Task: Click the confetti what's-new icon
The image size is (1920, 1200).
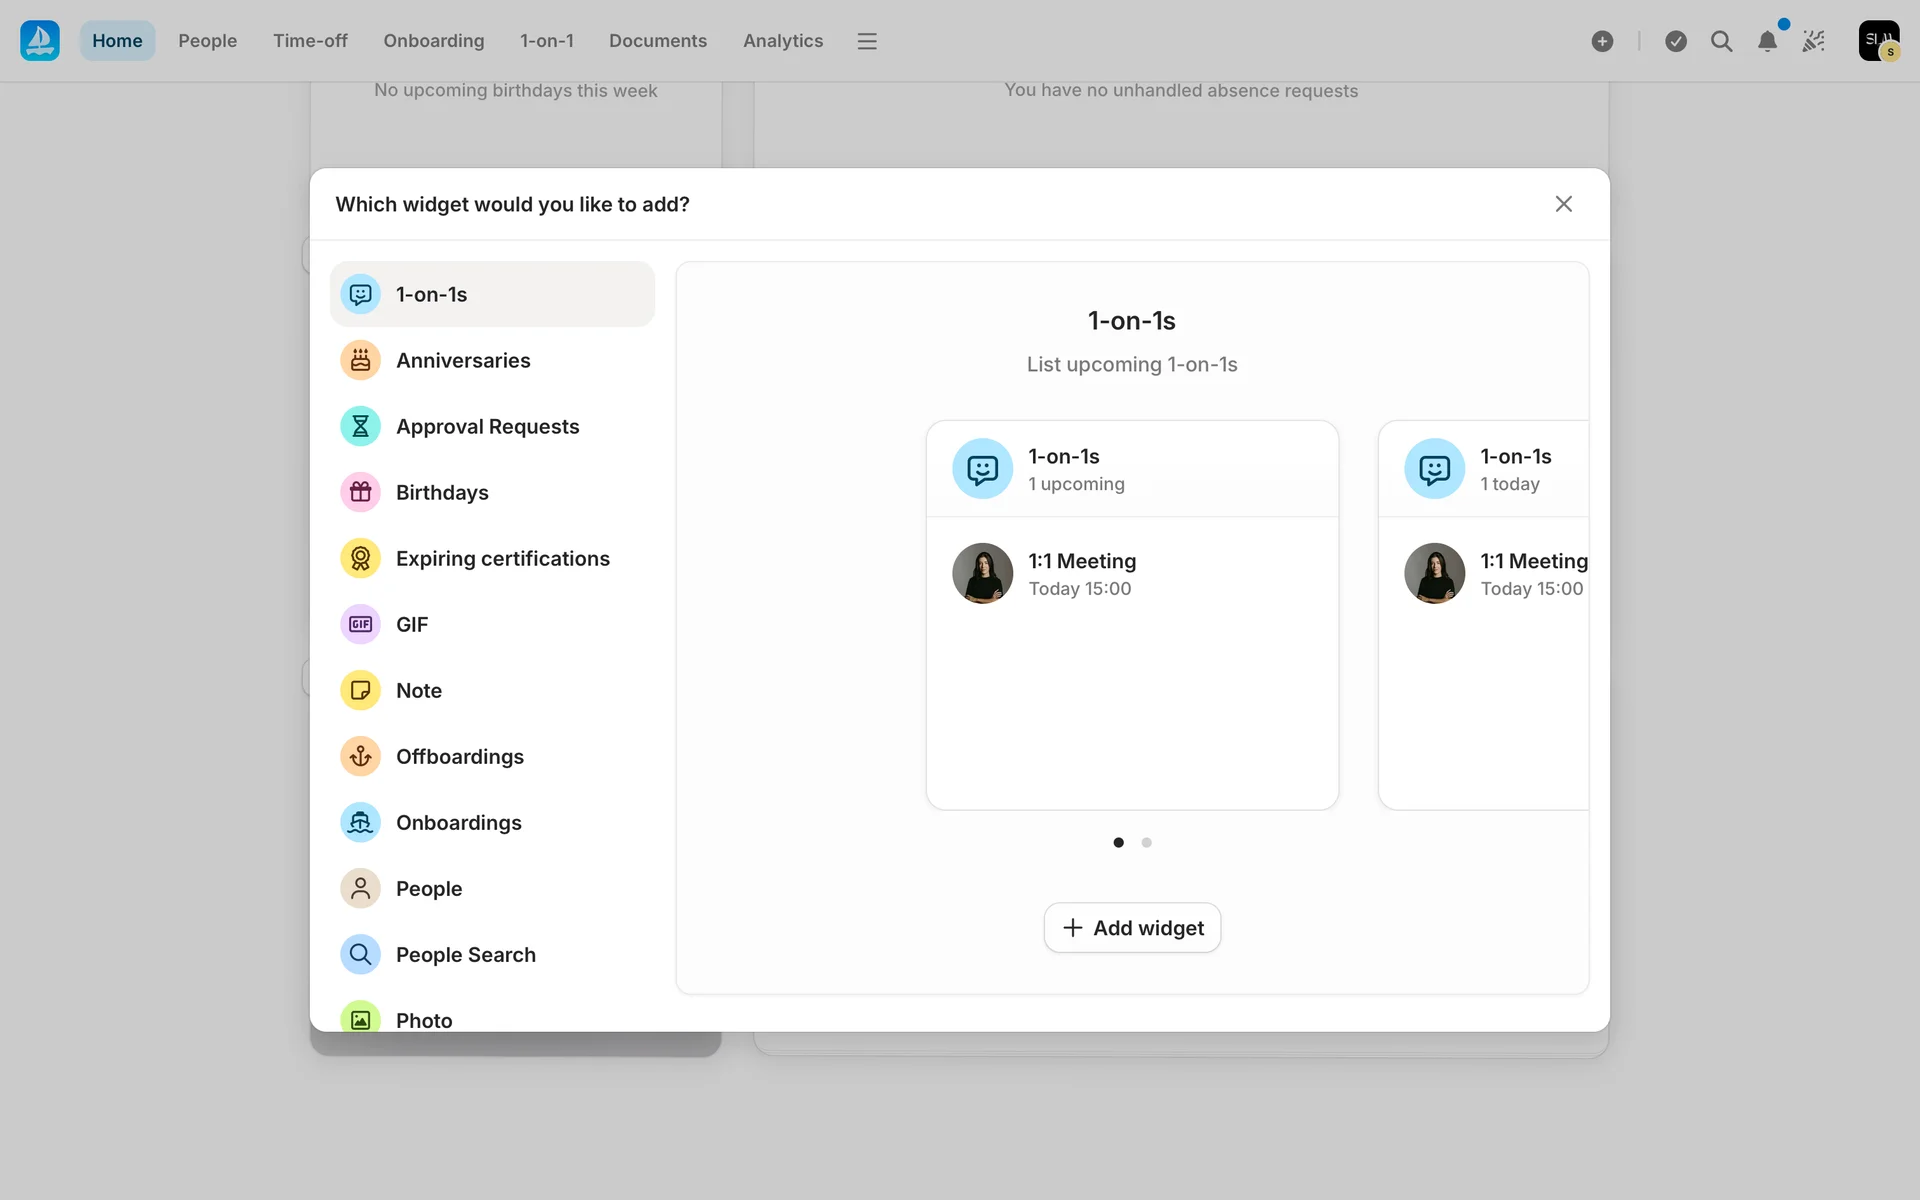Action: [1813, 41]
